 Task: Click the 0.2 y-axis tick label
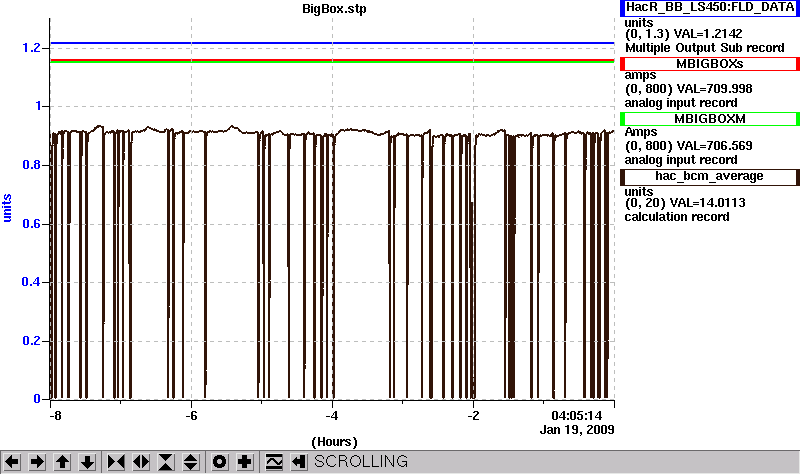pyautogui.click(x=31, y=341)
